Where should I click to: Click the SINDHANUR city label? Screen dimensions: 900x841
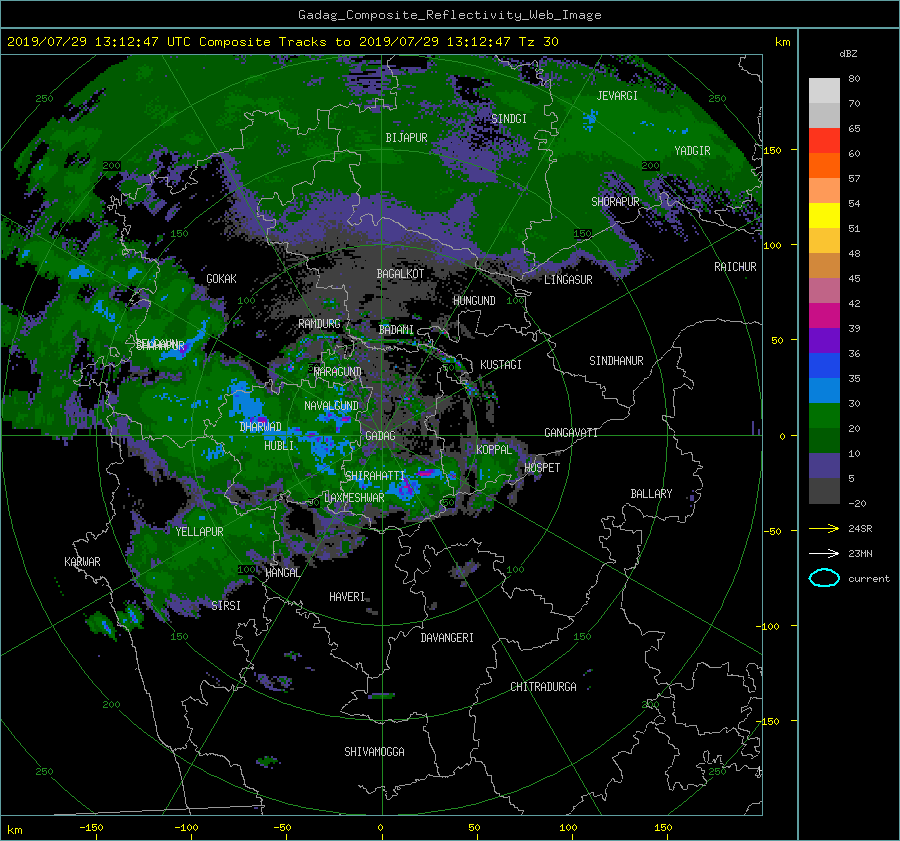point(616,361)
